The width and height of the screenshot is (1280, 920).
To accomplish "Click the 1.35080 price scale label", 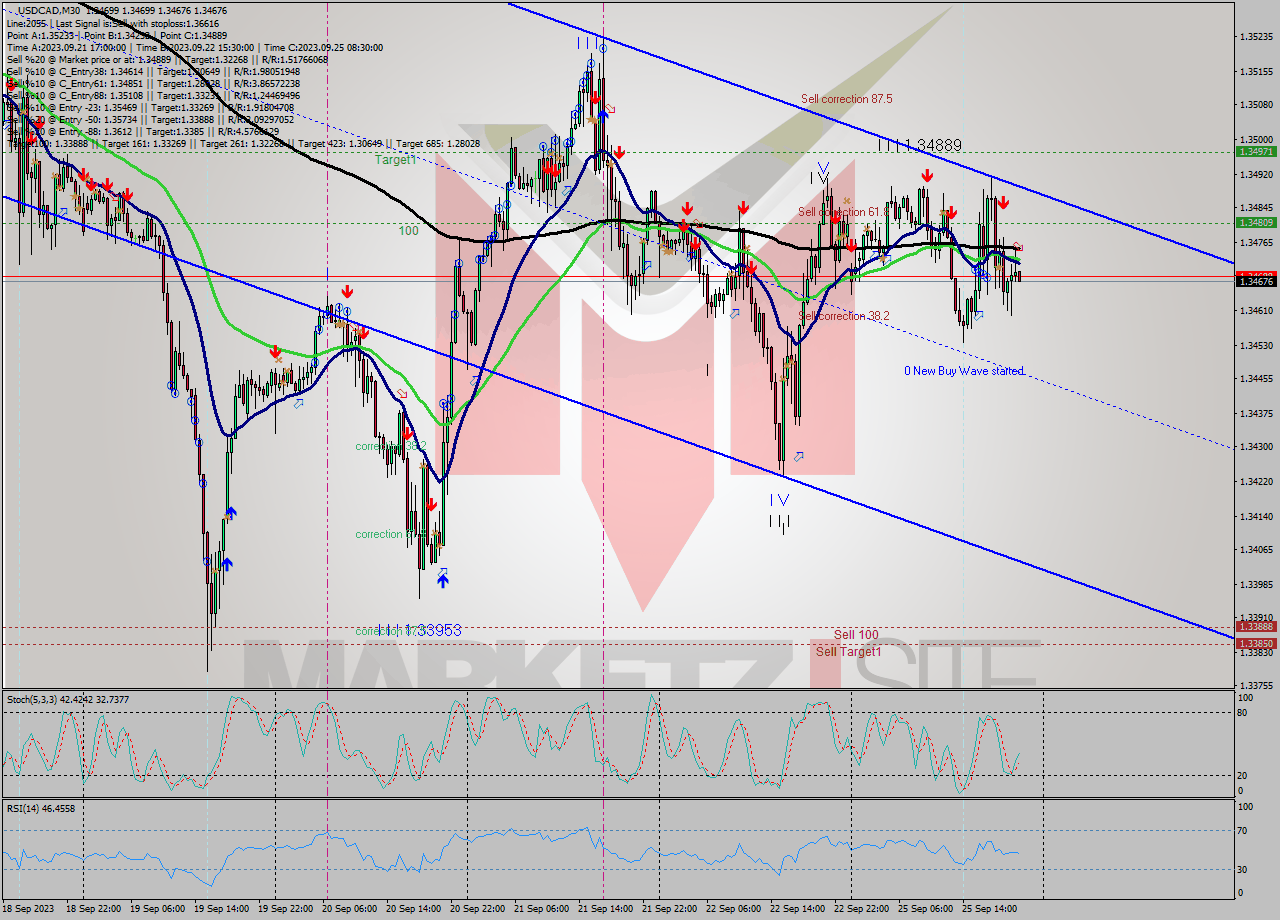I will tap(1256, 105).
